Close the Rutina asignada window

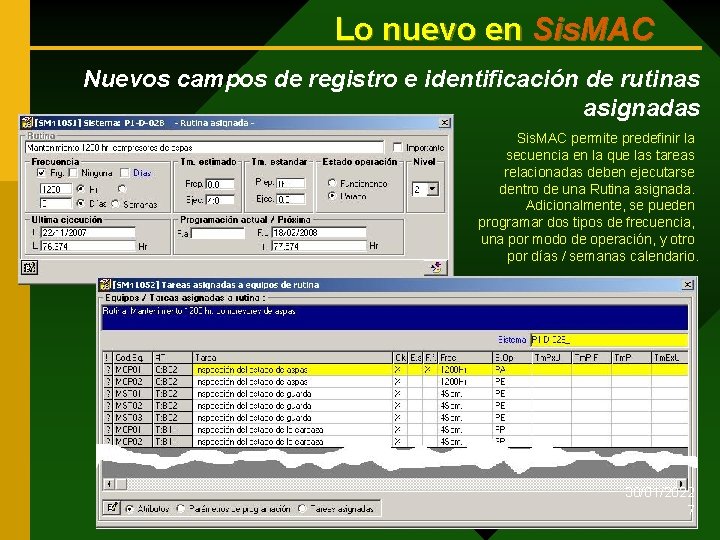[x=444, y=123]
